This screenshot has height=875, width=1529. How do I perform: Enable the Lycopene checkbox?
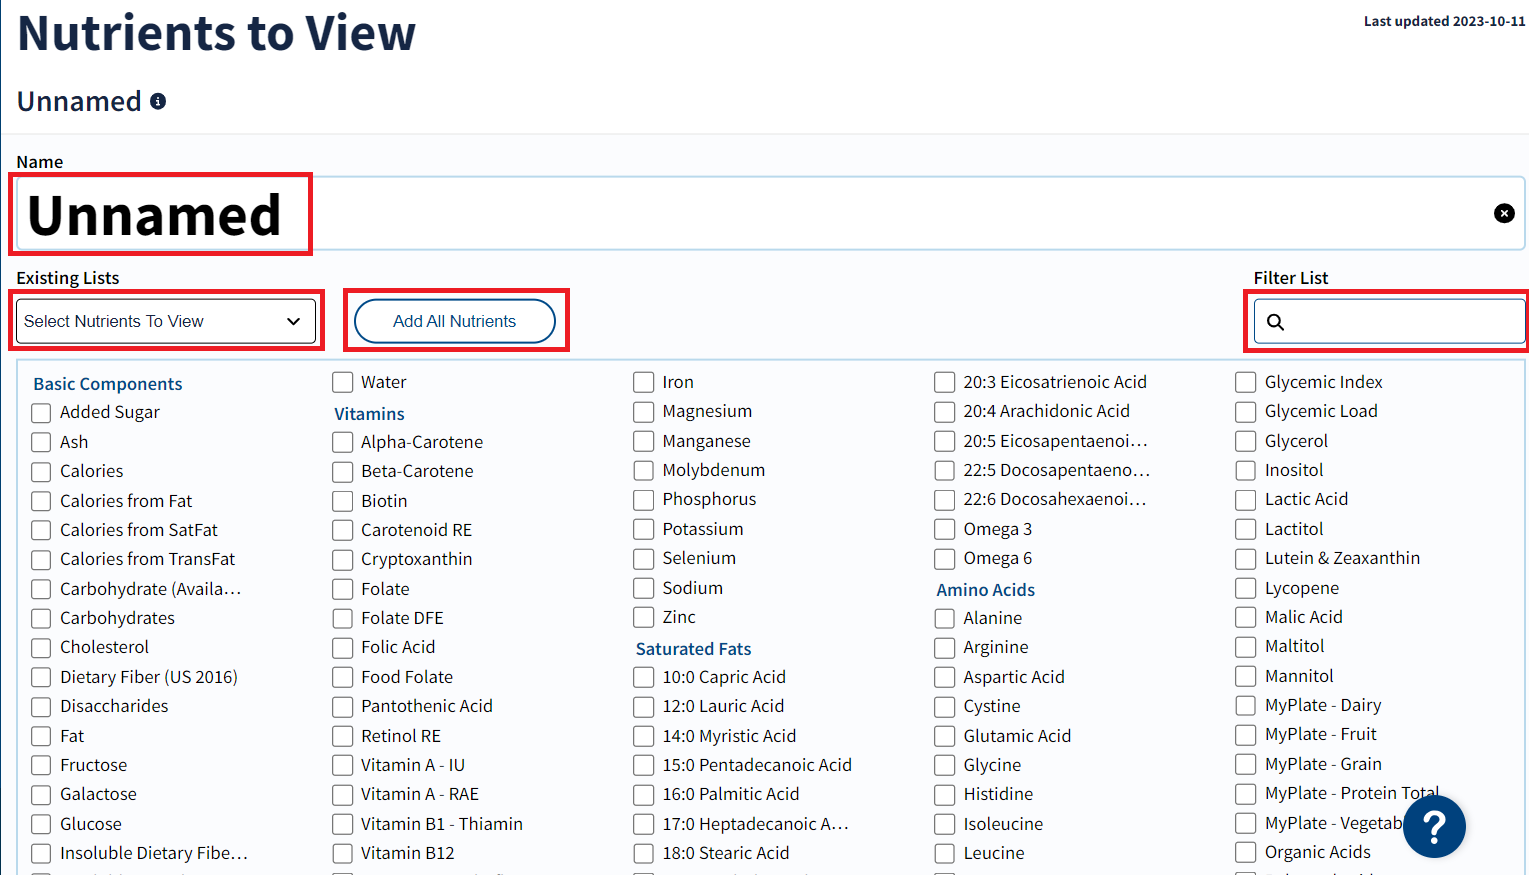1245,588
